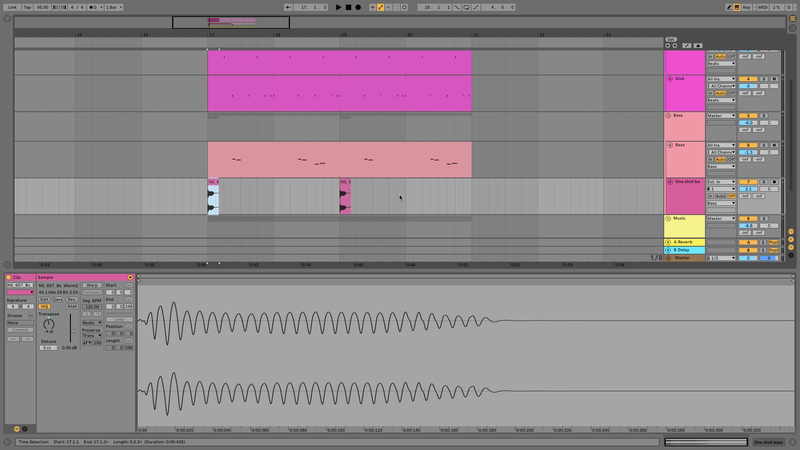The height and width of the screenshot is (450, 800).
Task: Adjust the Transpose knob
Action: (48, 324)
